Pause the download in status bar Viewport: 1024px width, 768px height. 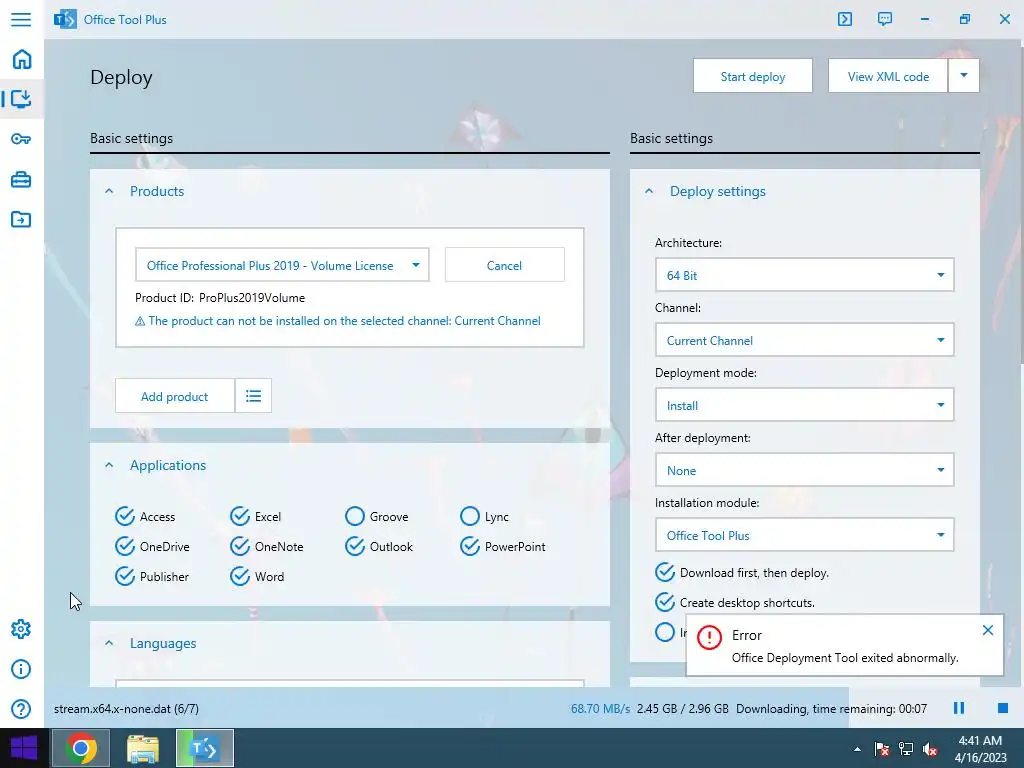point(959,708)
